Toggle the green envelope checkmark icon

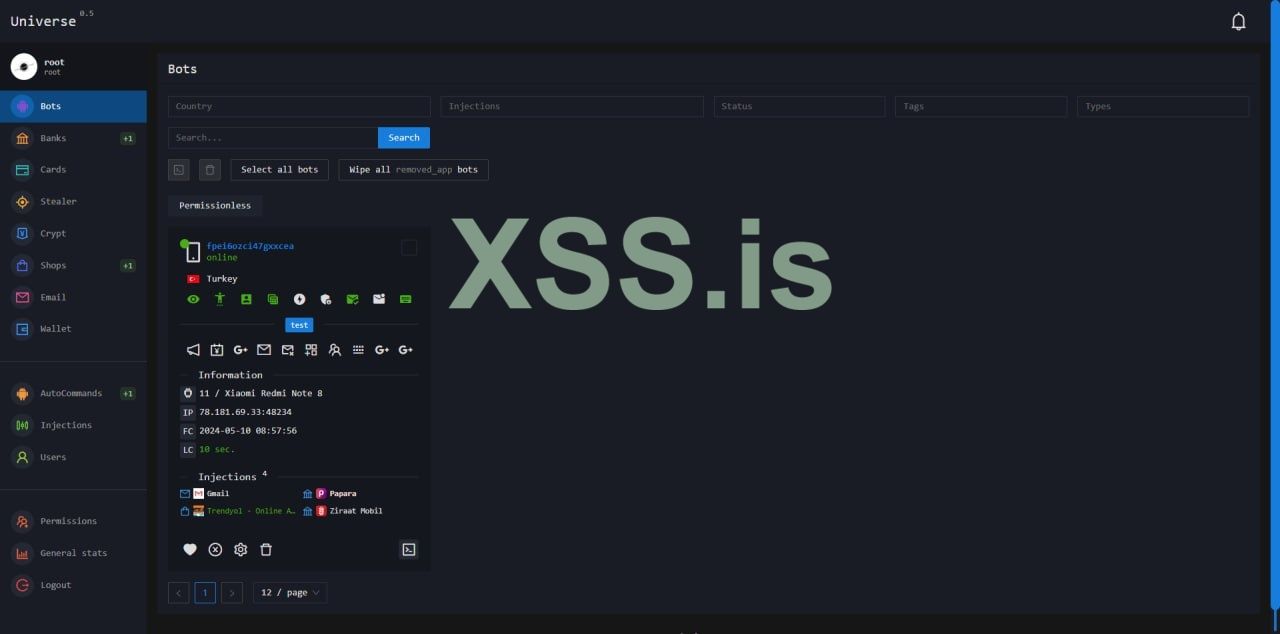point(352,299)
